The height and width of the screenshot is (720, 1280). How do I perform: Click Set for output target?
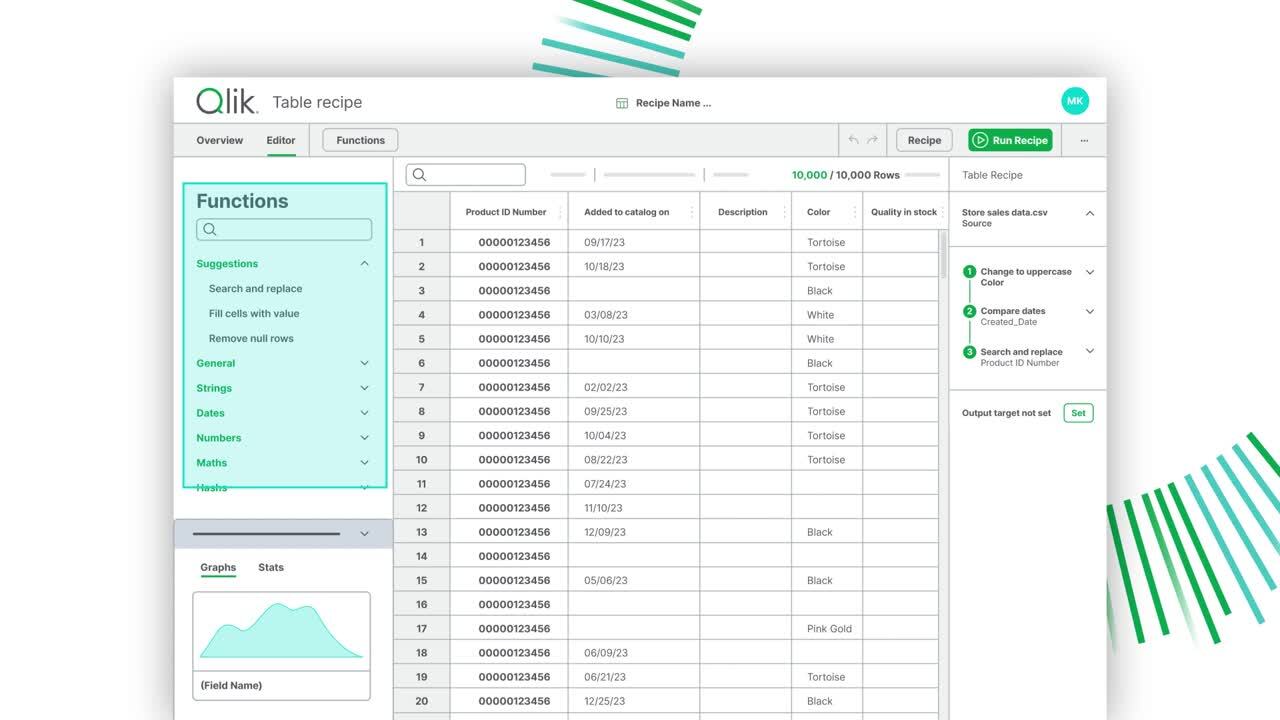point(1078,413)
